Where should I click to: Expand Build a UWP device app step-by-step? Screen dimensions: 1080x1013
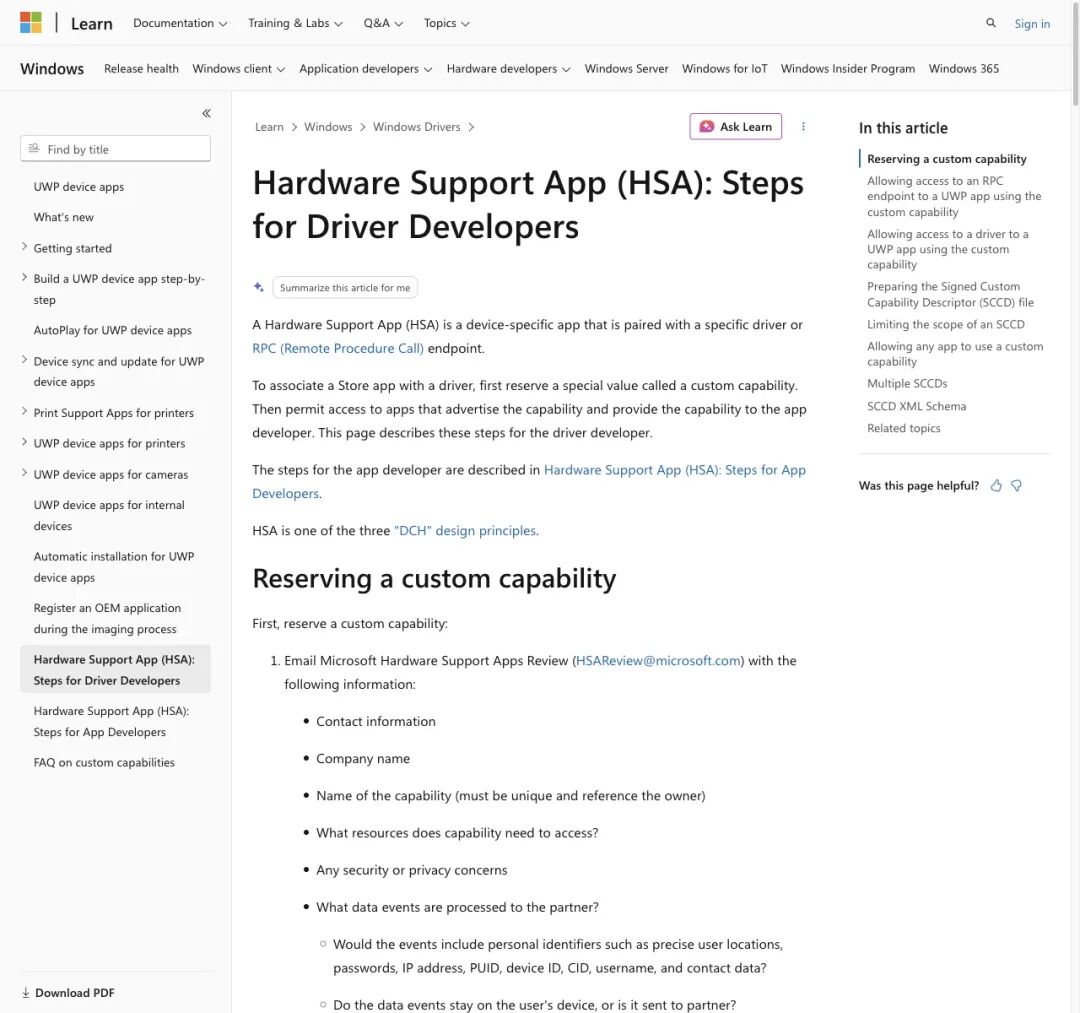pyautogui.click(x=25, y=278)
